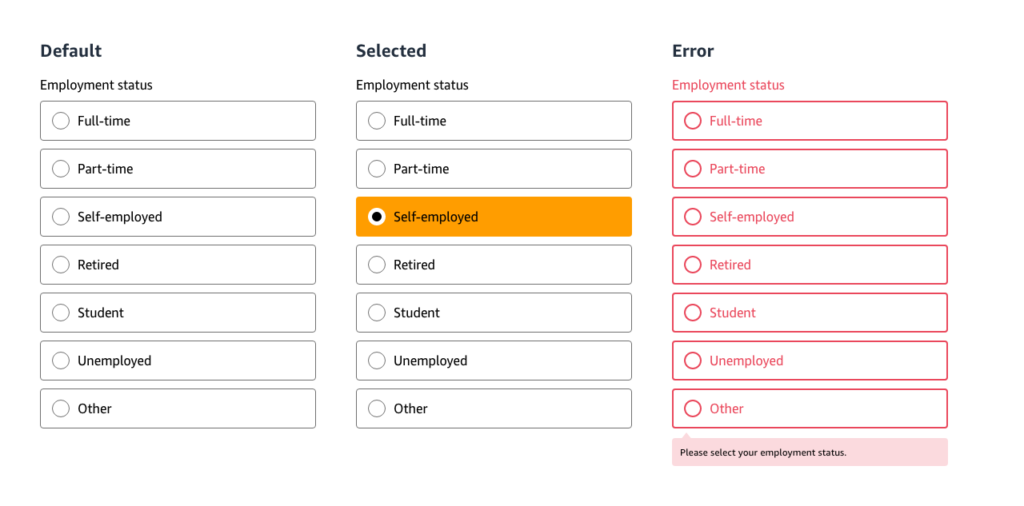Screen dimensions: 1024x506
Task: Choose Student under Selected heading
Action: [x=377, y=313]
